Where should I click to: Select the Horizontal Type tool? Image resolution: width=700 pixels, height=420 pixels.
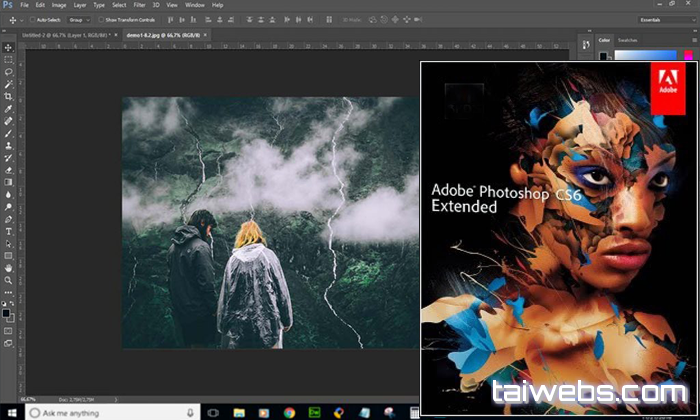(8, 231)
